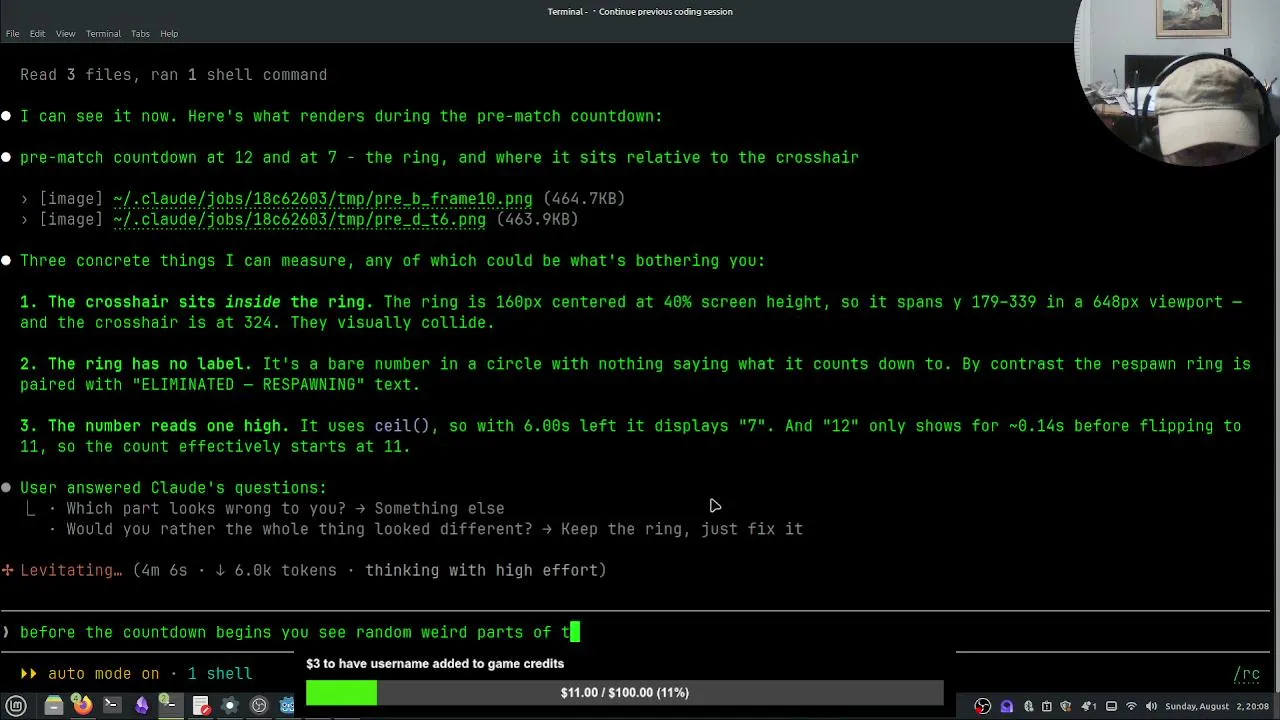Switch to OBS Studio in the taskbar
Viewport: 1280px width, 720px height.
click(x=259, y=705)
